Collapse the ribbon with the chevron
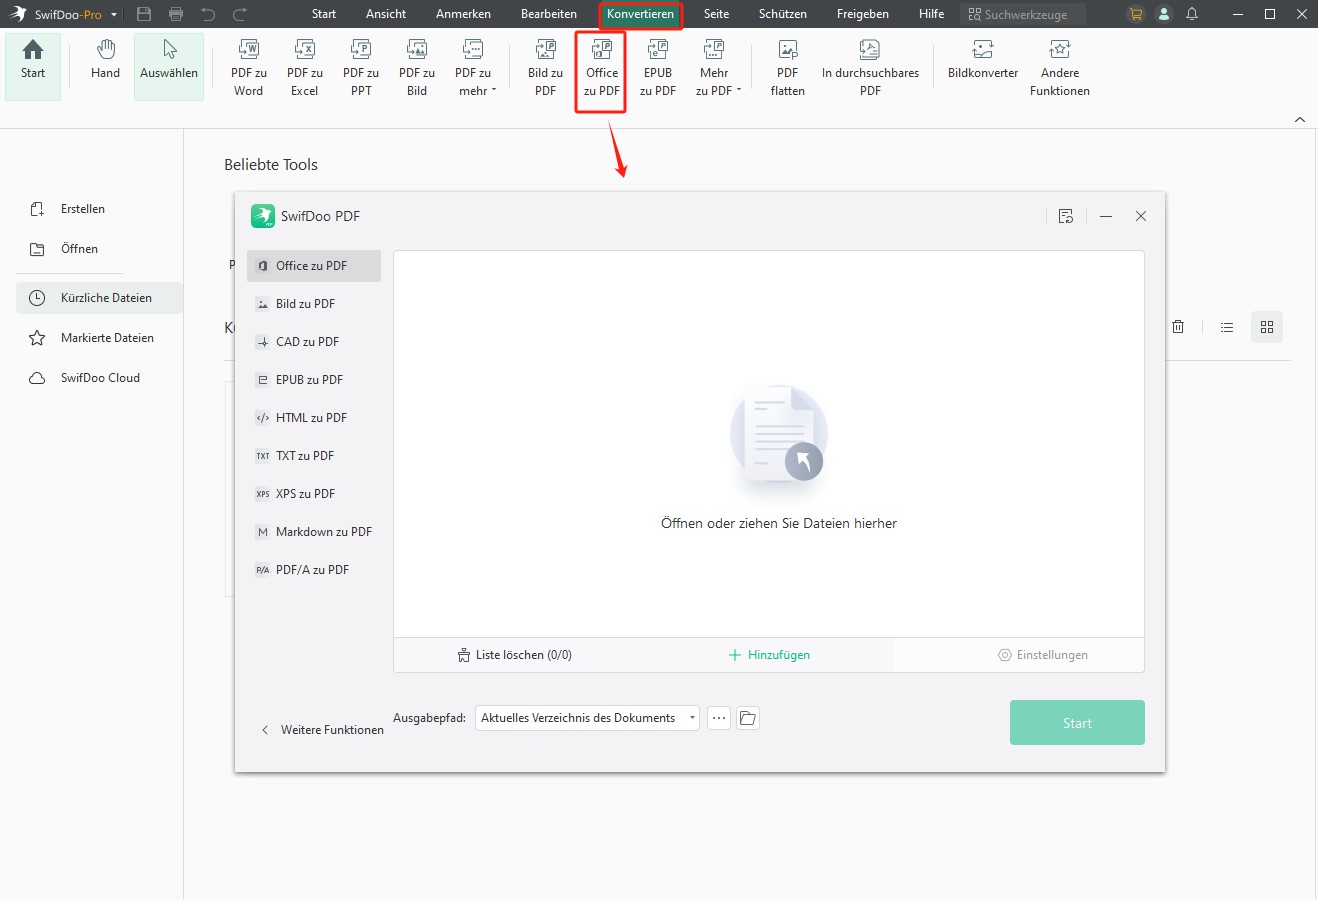This screenshot has height=901, width=1318. coord(1300,120)
